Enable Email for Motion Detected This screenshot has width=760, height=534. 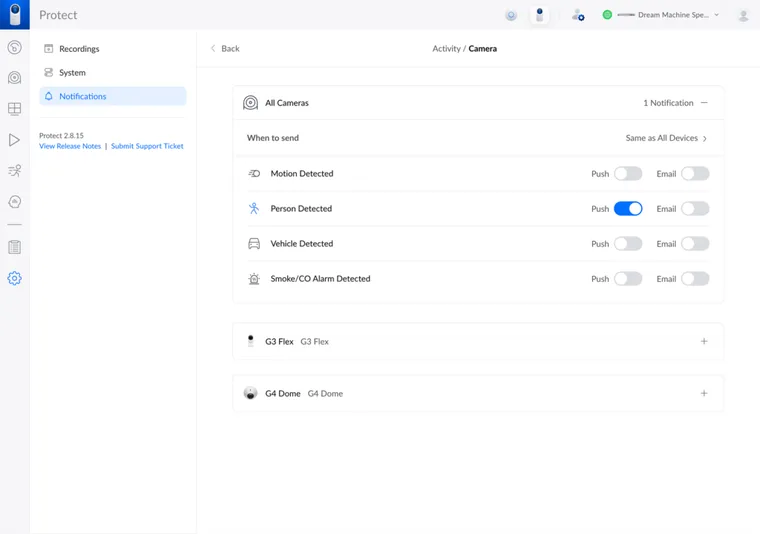tap(695, 173)
